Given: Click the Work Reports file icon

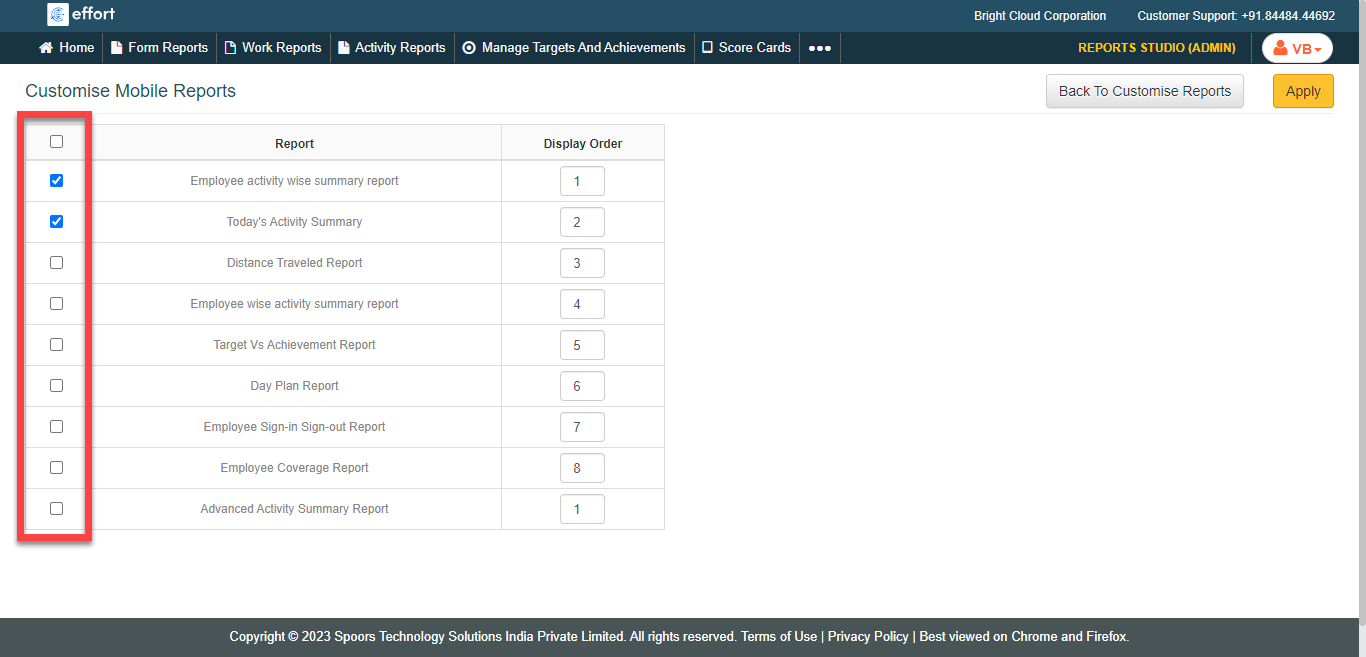Looking at the screenshot, I should (x=230, y=48).
